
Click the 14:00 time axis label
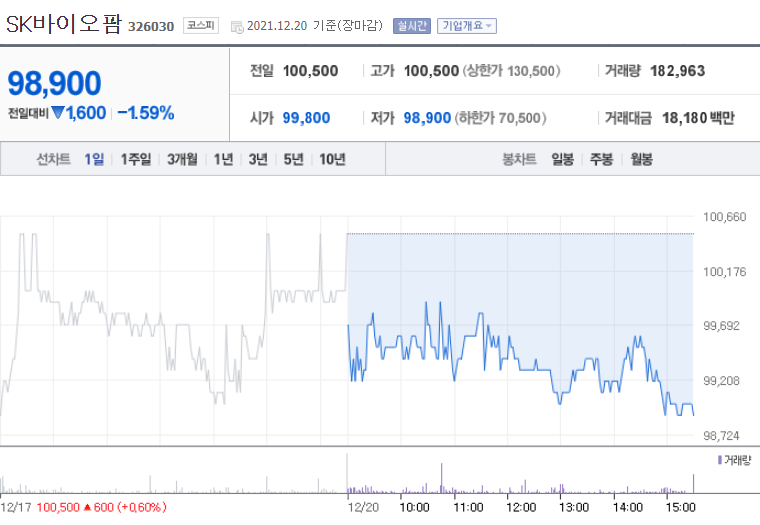[x=628, y=508]
